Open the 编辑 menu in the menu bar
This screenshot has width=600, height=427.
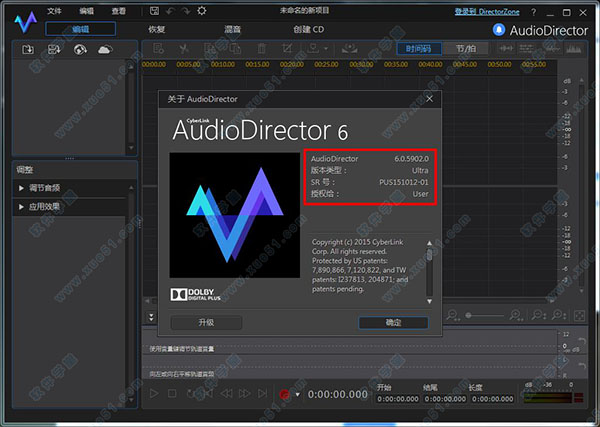click(86, 11)
